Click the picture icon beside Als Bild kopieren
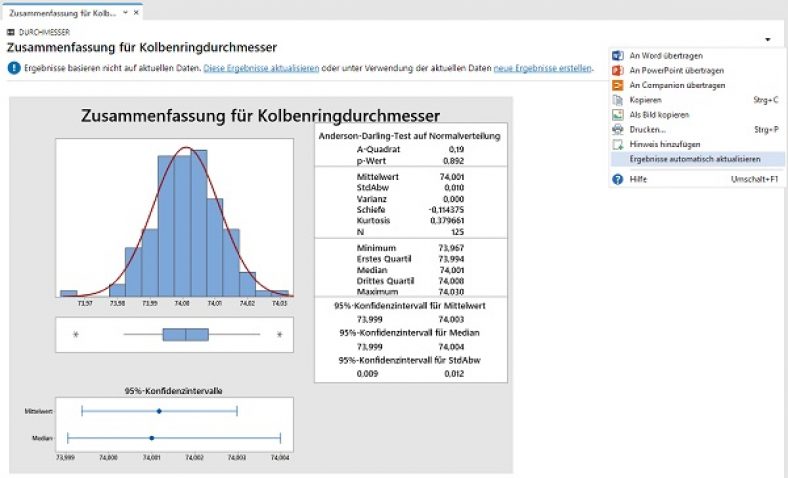 pos(617,115)
